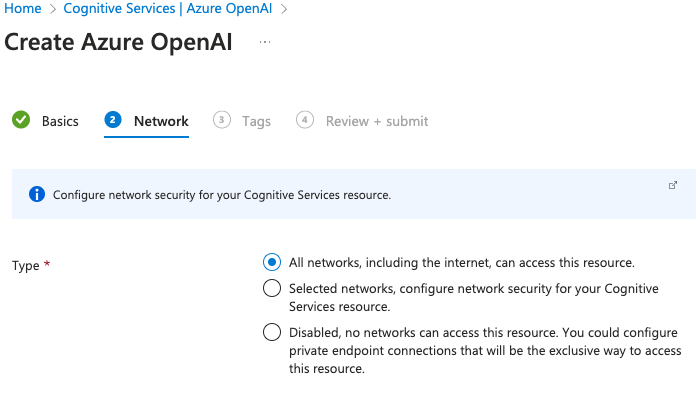Click the green checkmark icon for Basics

point(20,120)
